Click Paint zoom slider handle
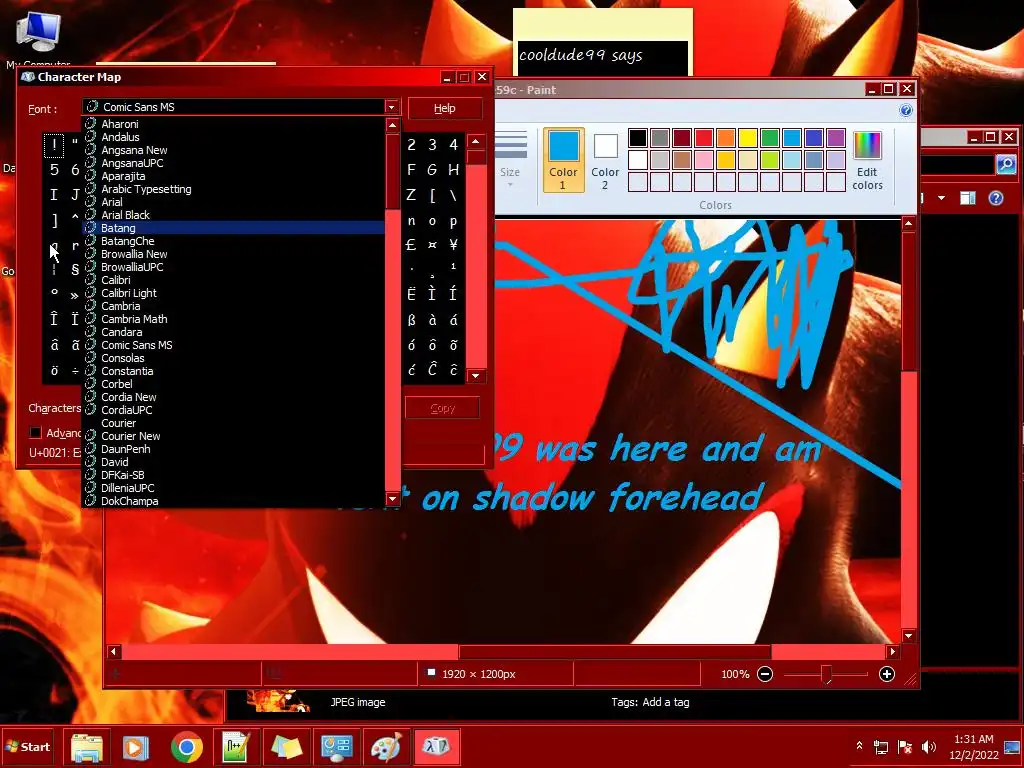The image size is (1024, 768). pyautogui.click(x=826, y=674)
